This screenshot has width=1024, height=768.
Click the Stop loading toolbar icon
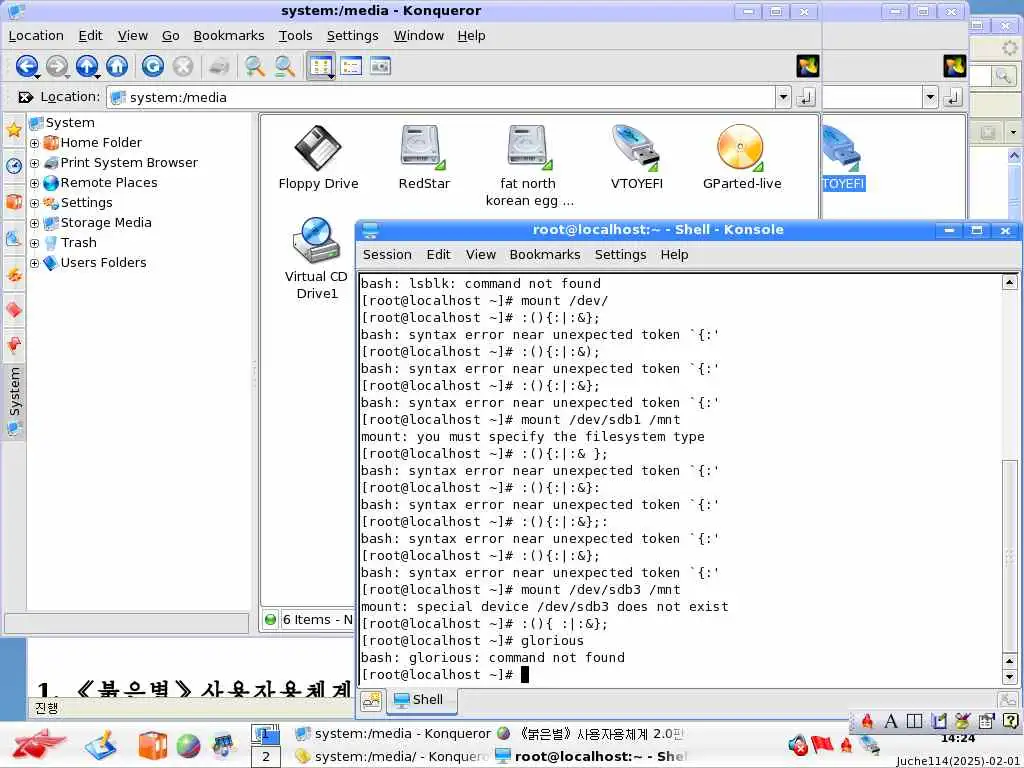pos(183,66)
